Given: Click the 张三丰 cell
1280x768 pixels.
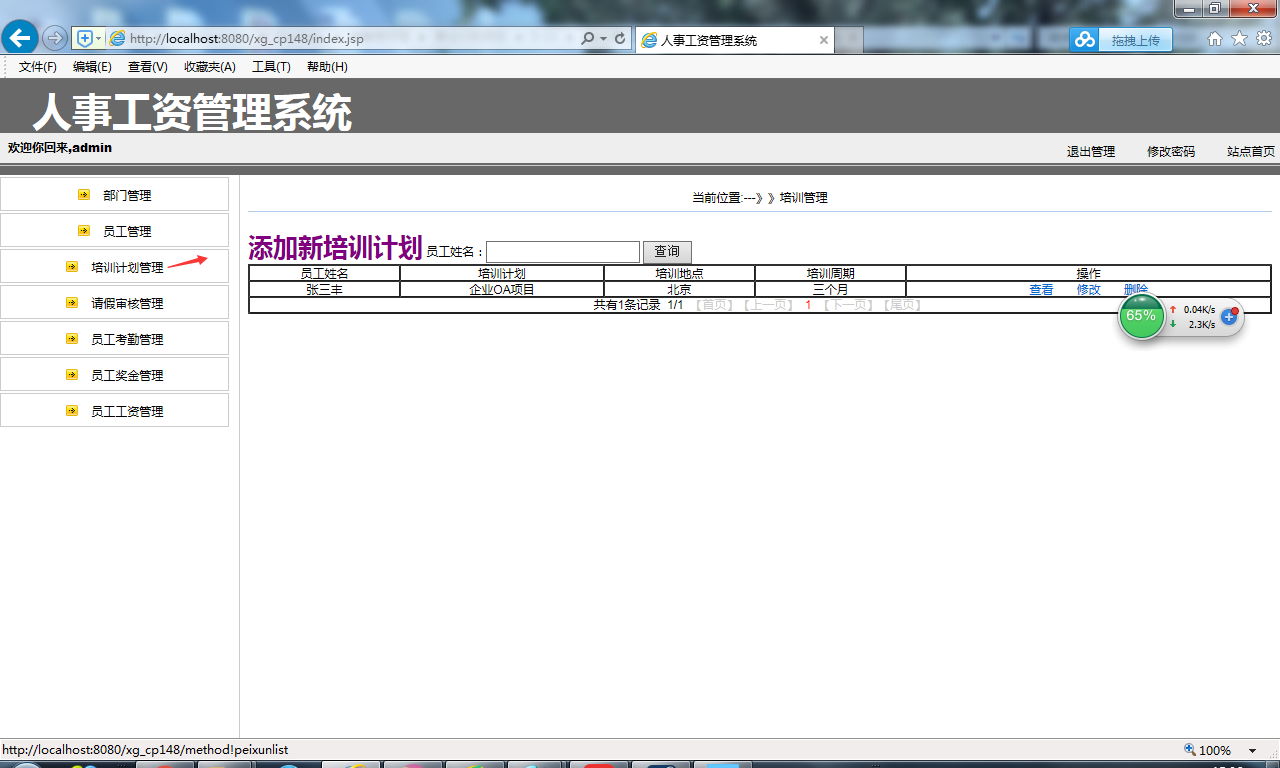Looking at the screenshot, I should coord(325,290).
